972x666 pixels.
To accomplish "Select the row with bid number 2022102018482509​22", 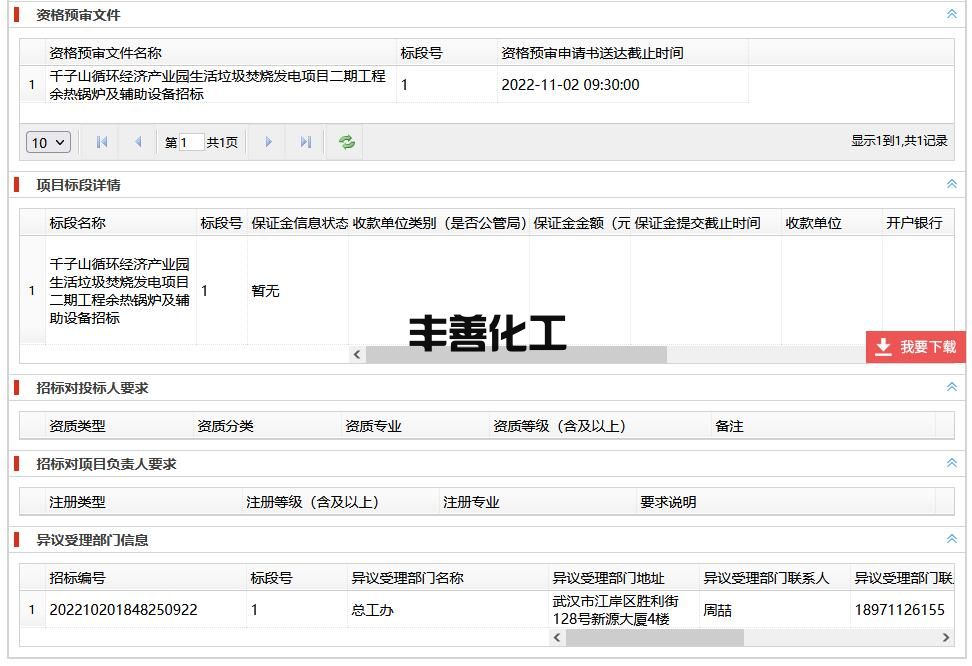I will (x=487, y=610).
